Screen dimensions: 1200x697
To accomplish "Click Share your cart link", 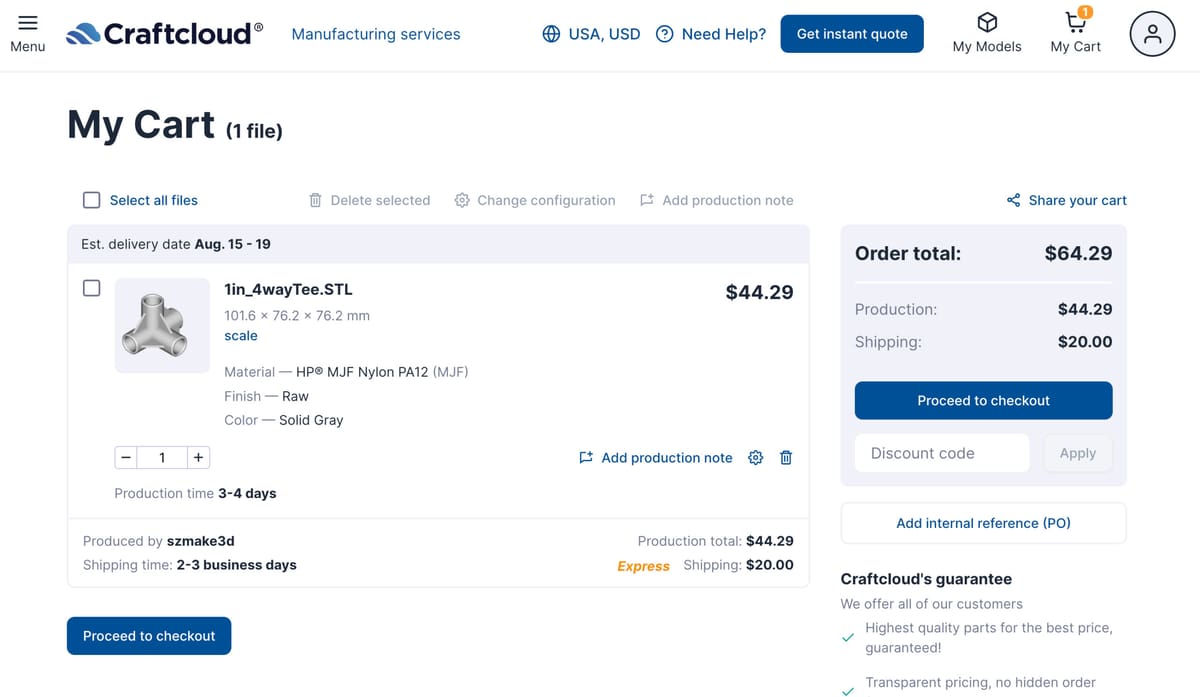I will [1066, 200].
